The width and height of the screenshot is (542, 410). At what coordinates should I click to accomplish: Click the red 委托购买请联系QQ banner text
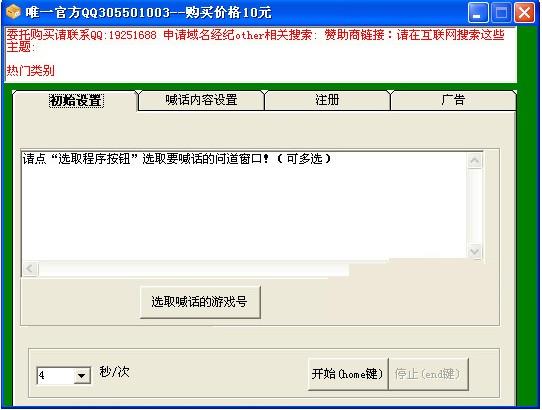82,35
